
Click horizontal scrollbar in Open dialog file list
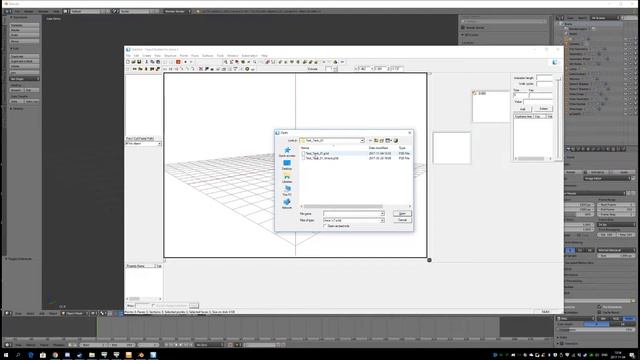[343, 207]
